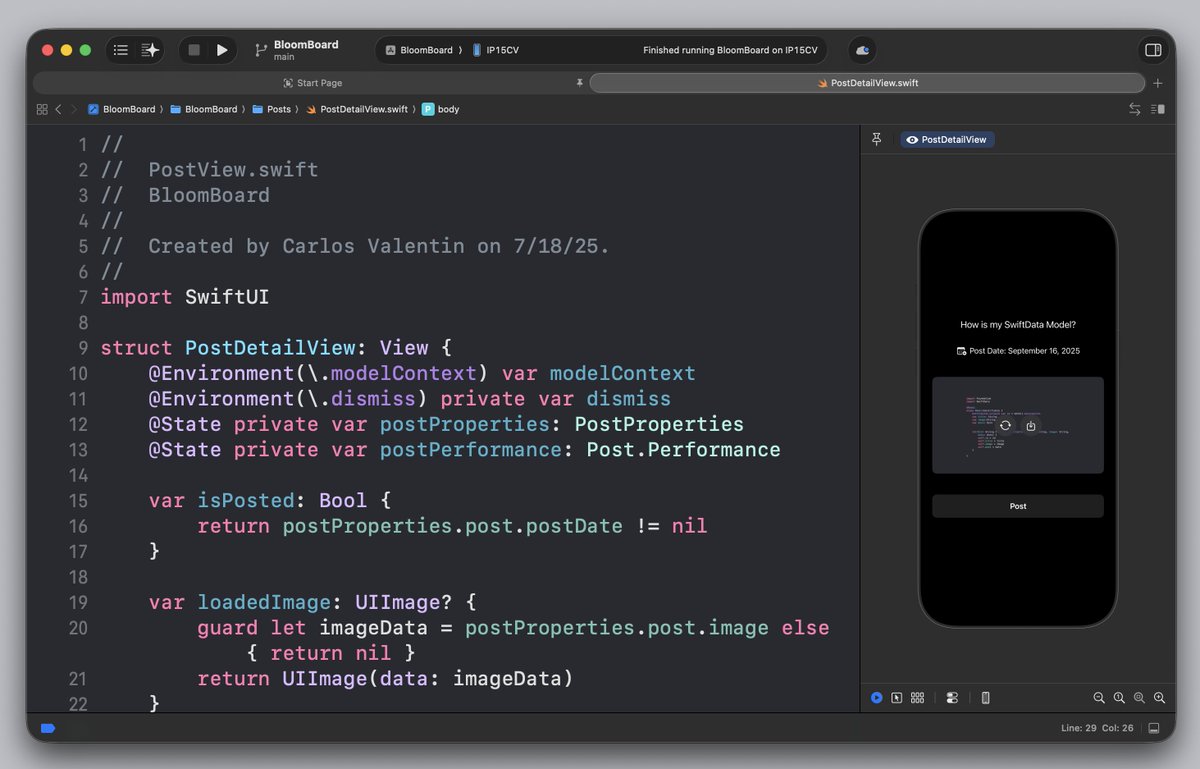This screenshot has height=769, width=1200.
Task: Open the editor options lines icon
Action: (1158, 109)
